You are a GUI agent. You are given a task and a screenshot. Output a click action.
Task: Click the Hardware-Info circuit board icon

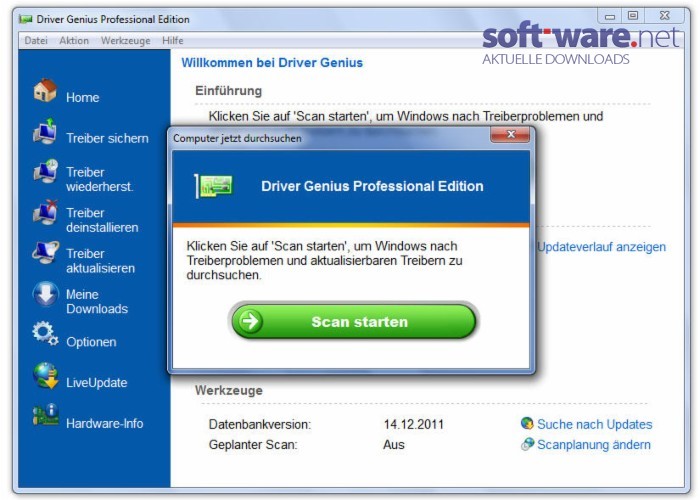[46, 415]
